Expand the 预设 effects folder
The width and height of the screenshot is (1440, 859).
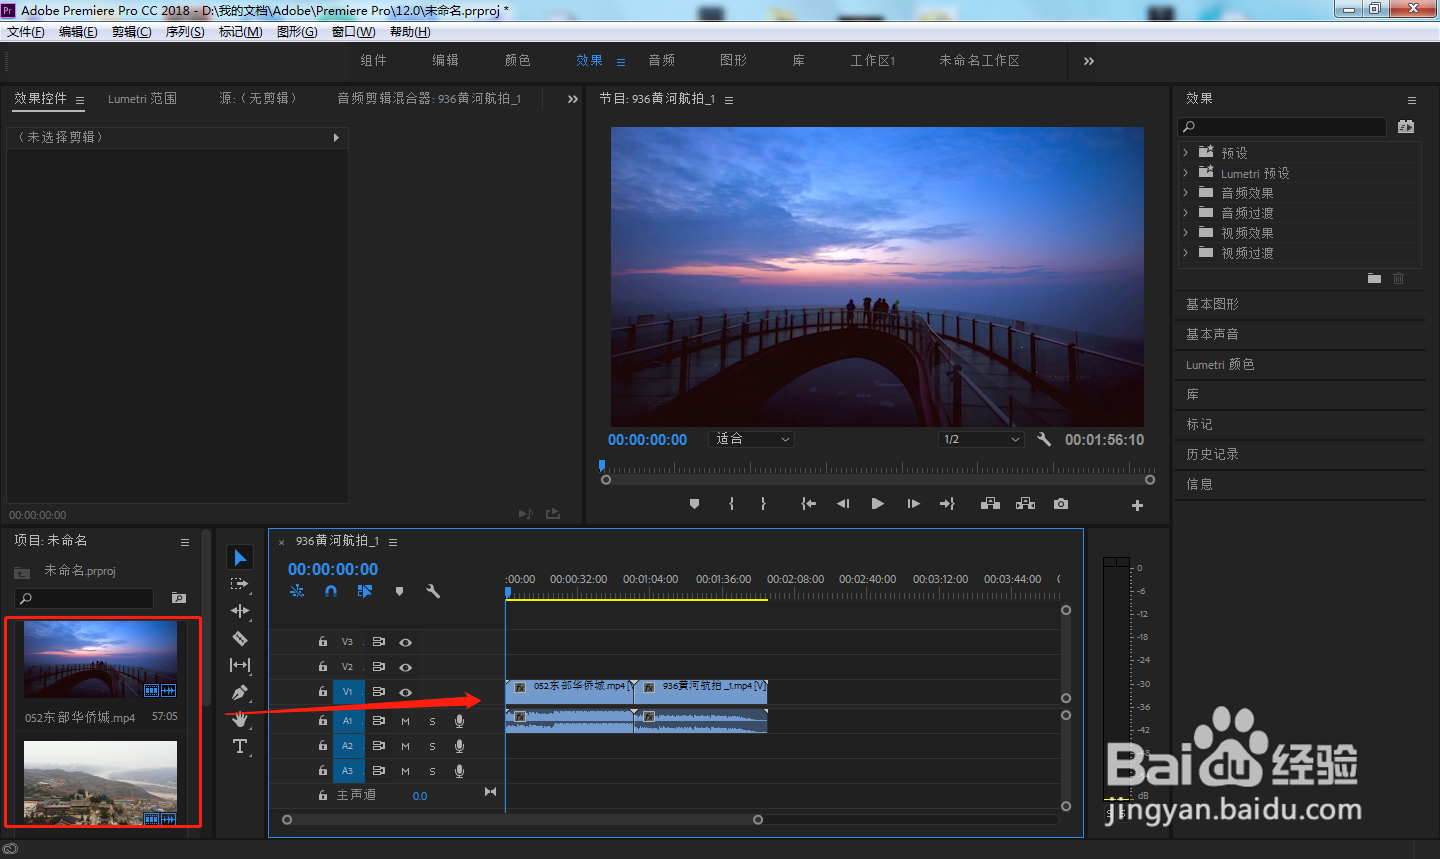1186,152
